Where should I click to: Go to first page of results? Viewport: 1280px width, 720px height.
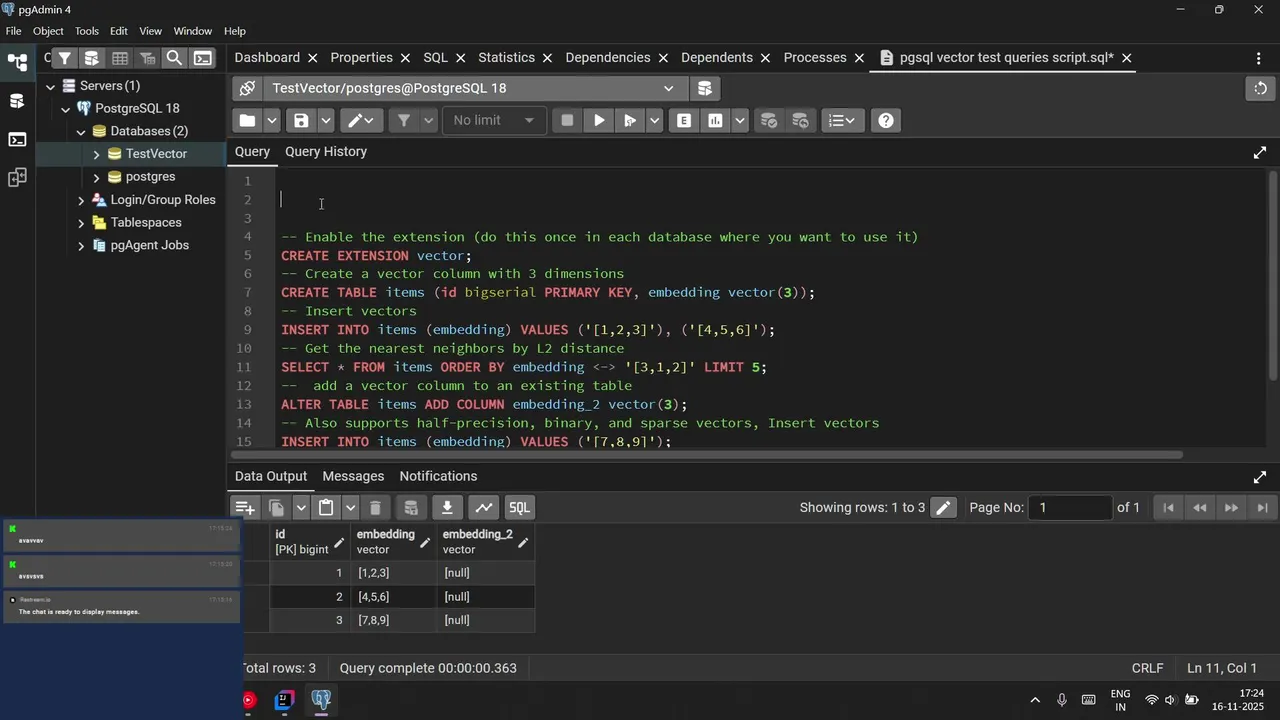coord(1167,508)
